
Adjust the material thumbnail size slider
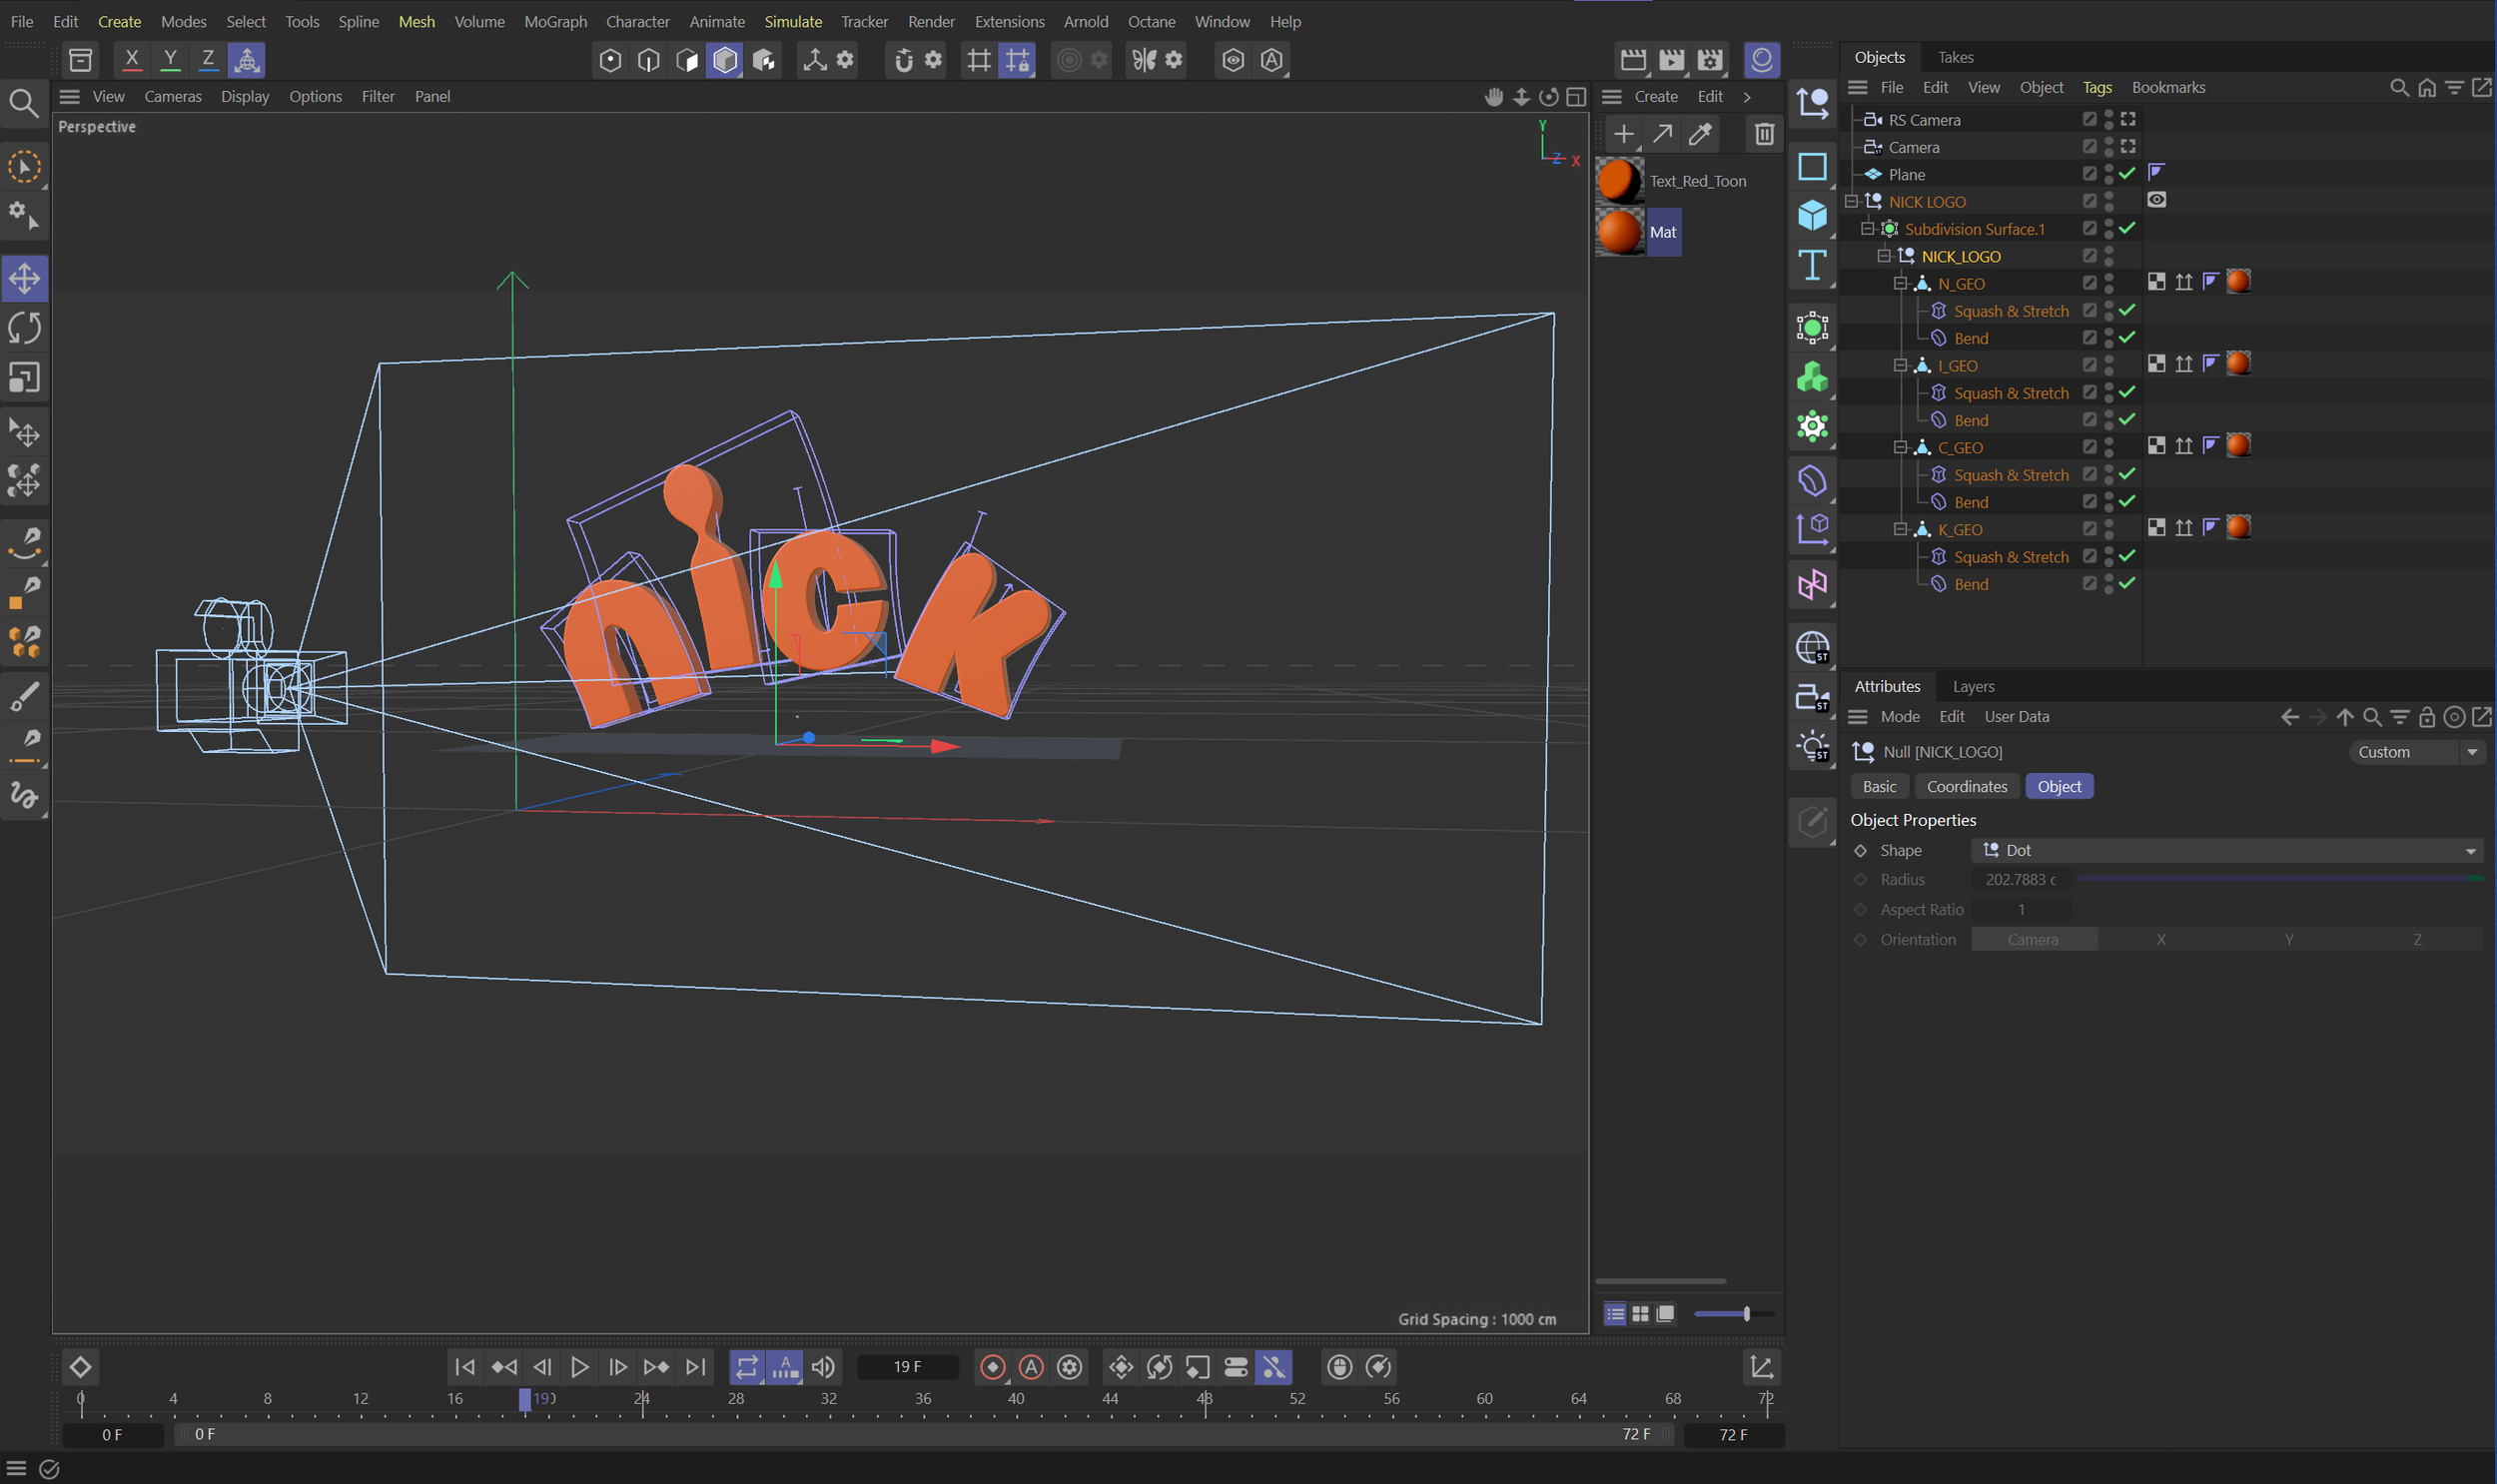tap(1734, 1314)
